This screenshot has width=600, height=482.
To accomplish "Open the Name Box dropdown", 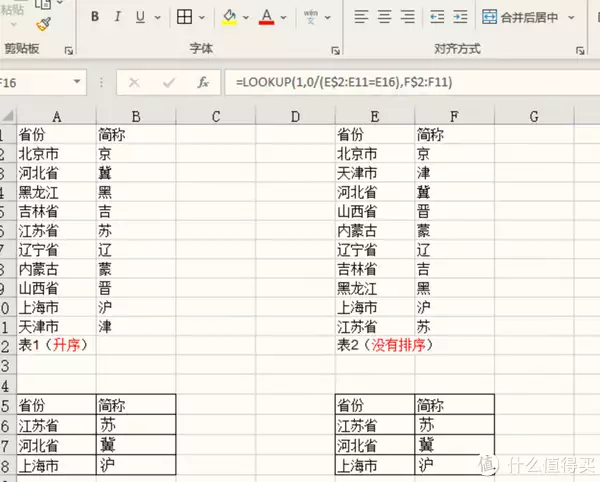I will coord(77,82).
